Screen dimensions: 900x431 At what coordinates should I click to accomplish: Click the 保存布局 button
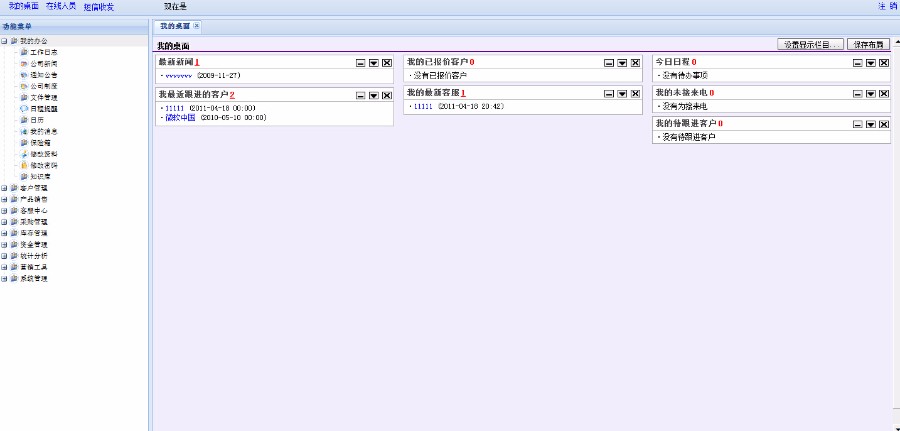[868, 44]
